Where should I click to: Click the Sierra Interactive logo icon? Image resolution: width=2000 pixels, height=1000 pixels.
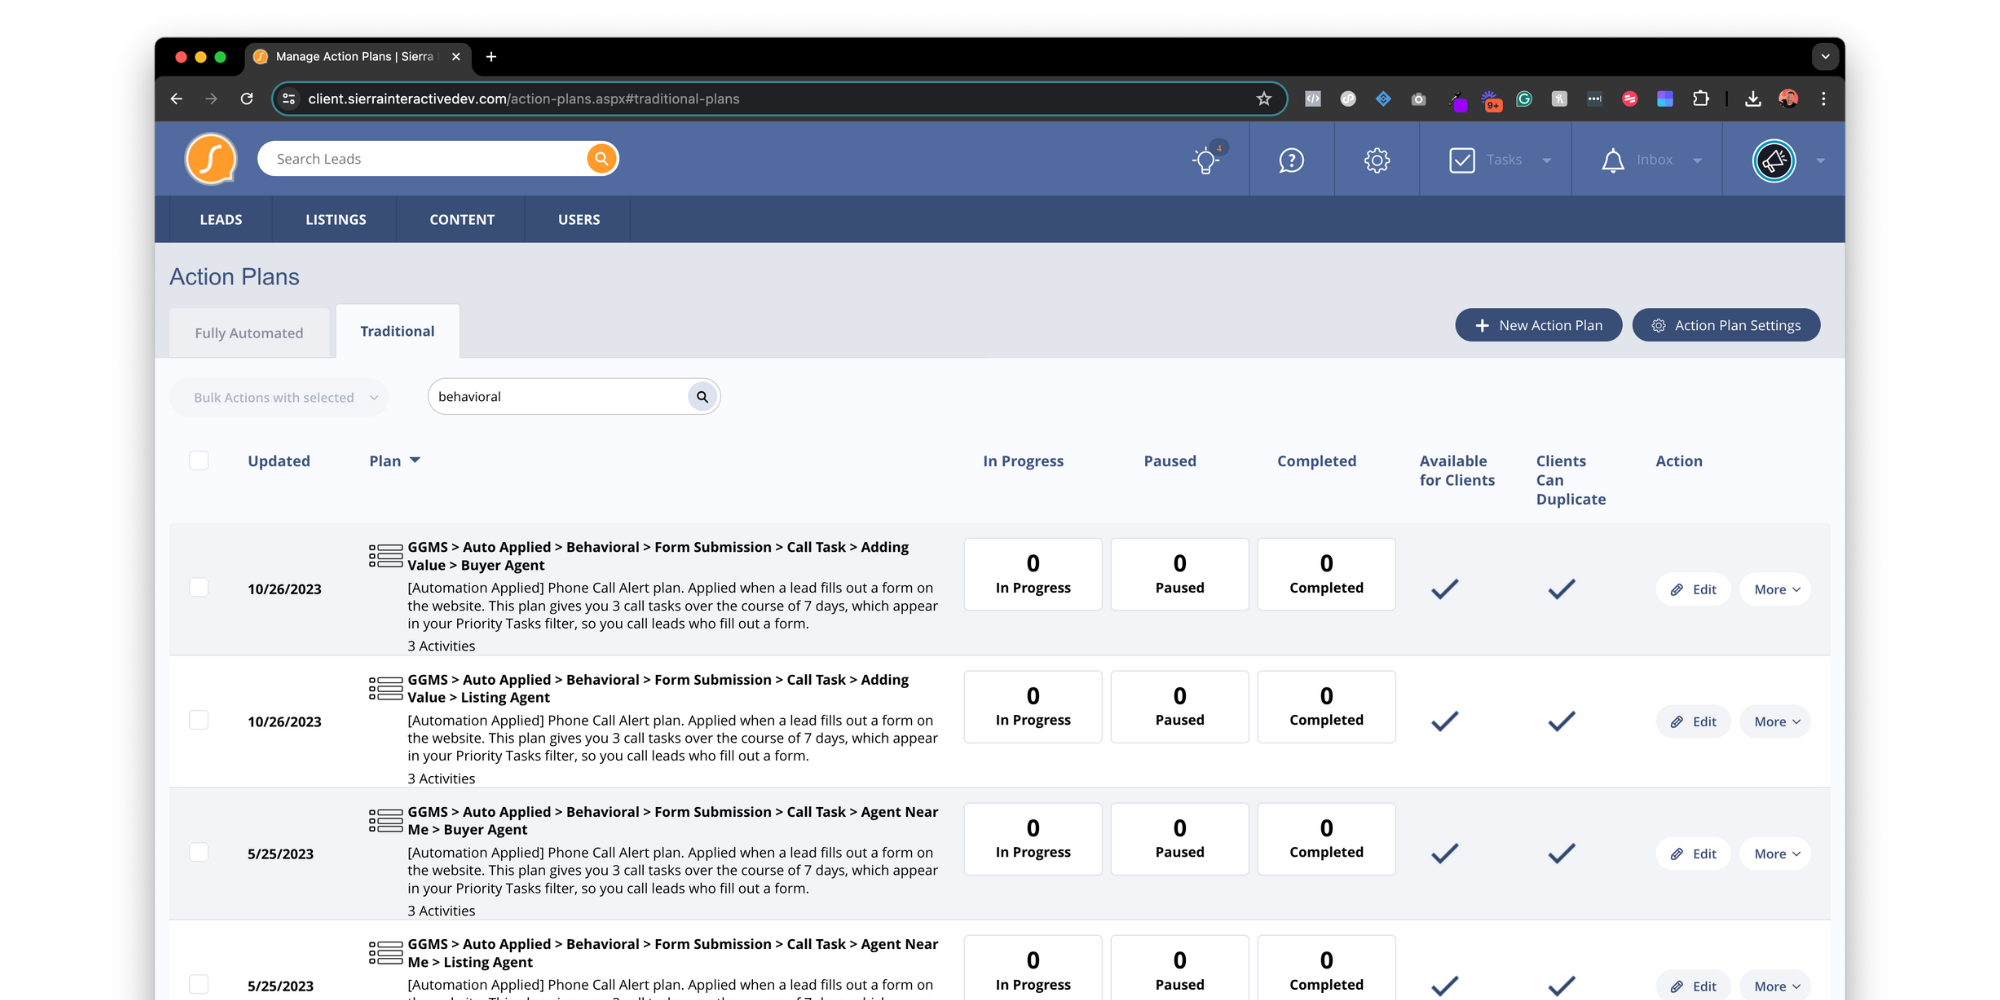pyautogui.click(x=211, y=159)
